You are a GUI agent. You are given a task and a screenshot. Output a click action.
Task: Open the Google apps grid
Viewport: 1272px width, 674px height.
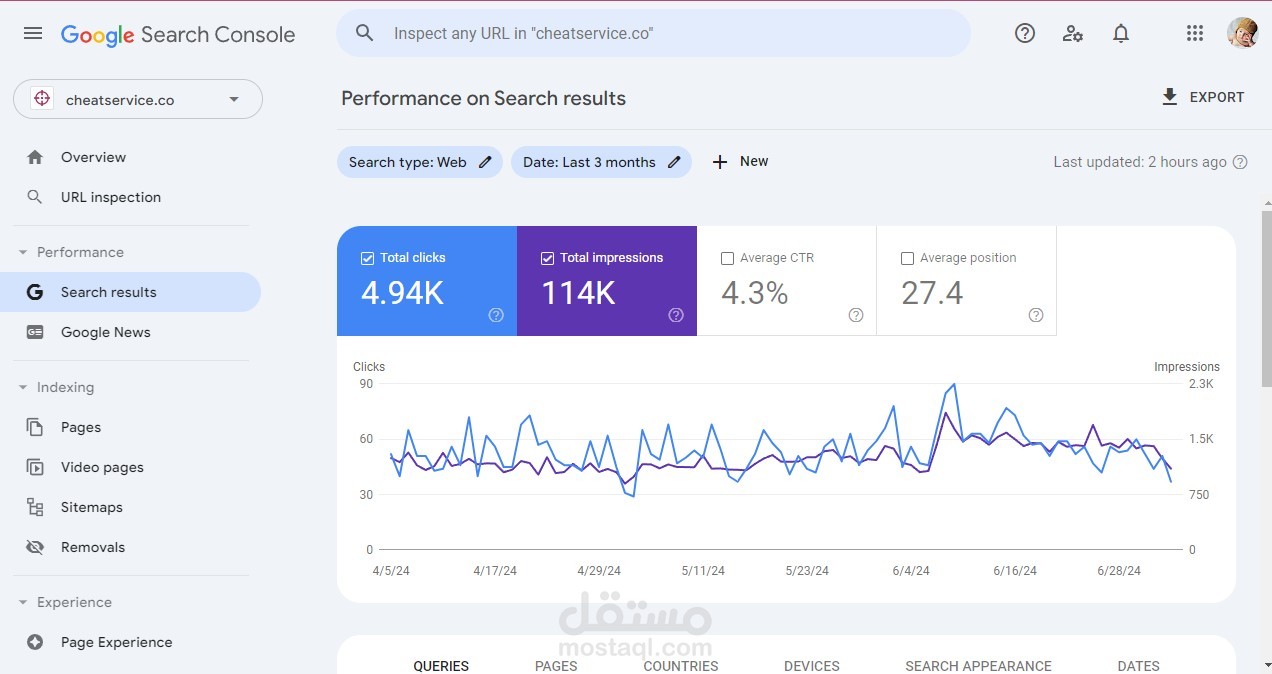(1194, 33)
